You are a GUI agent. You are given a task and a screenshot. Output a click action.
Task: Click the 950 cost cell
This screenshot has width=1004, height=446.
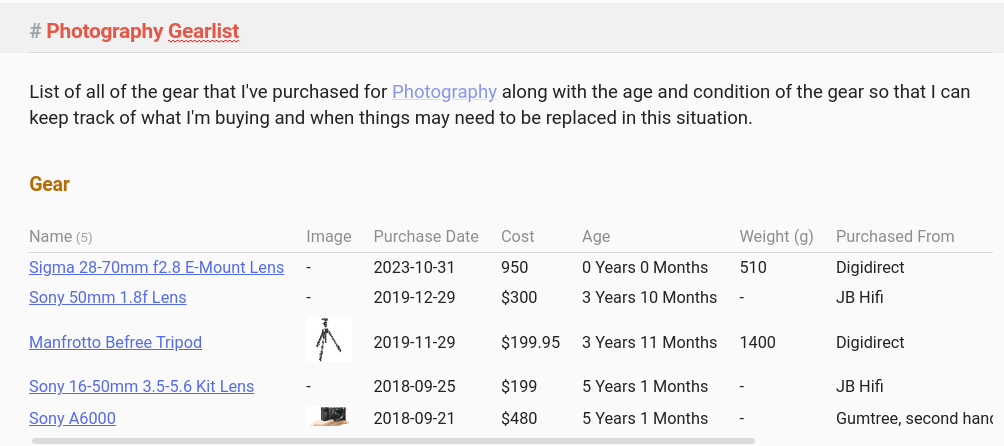tap(515, 267)
